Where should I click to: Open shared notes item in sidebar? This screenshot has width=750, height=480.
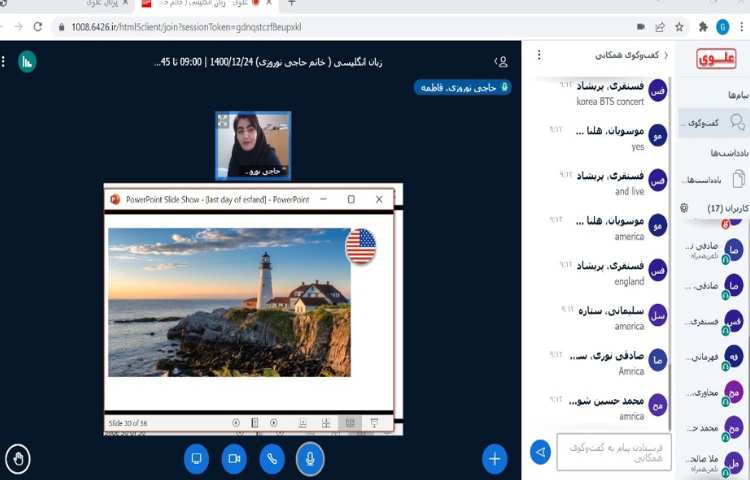point(712,179)
